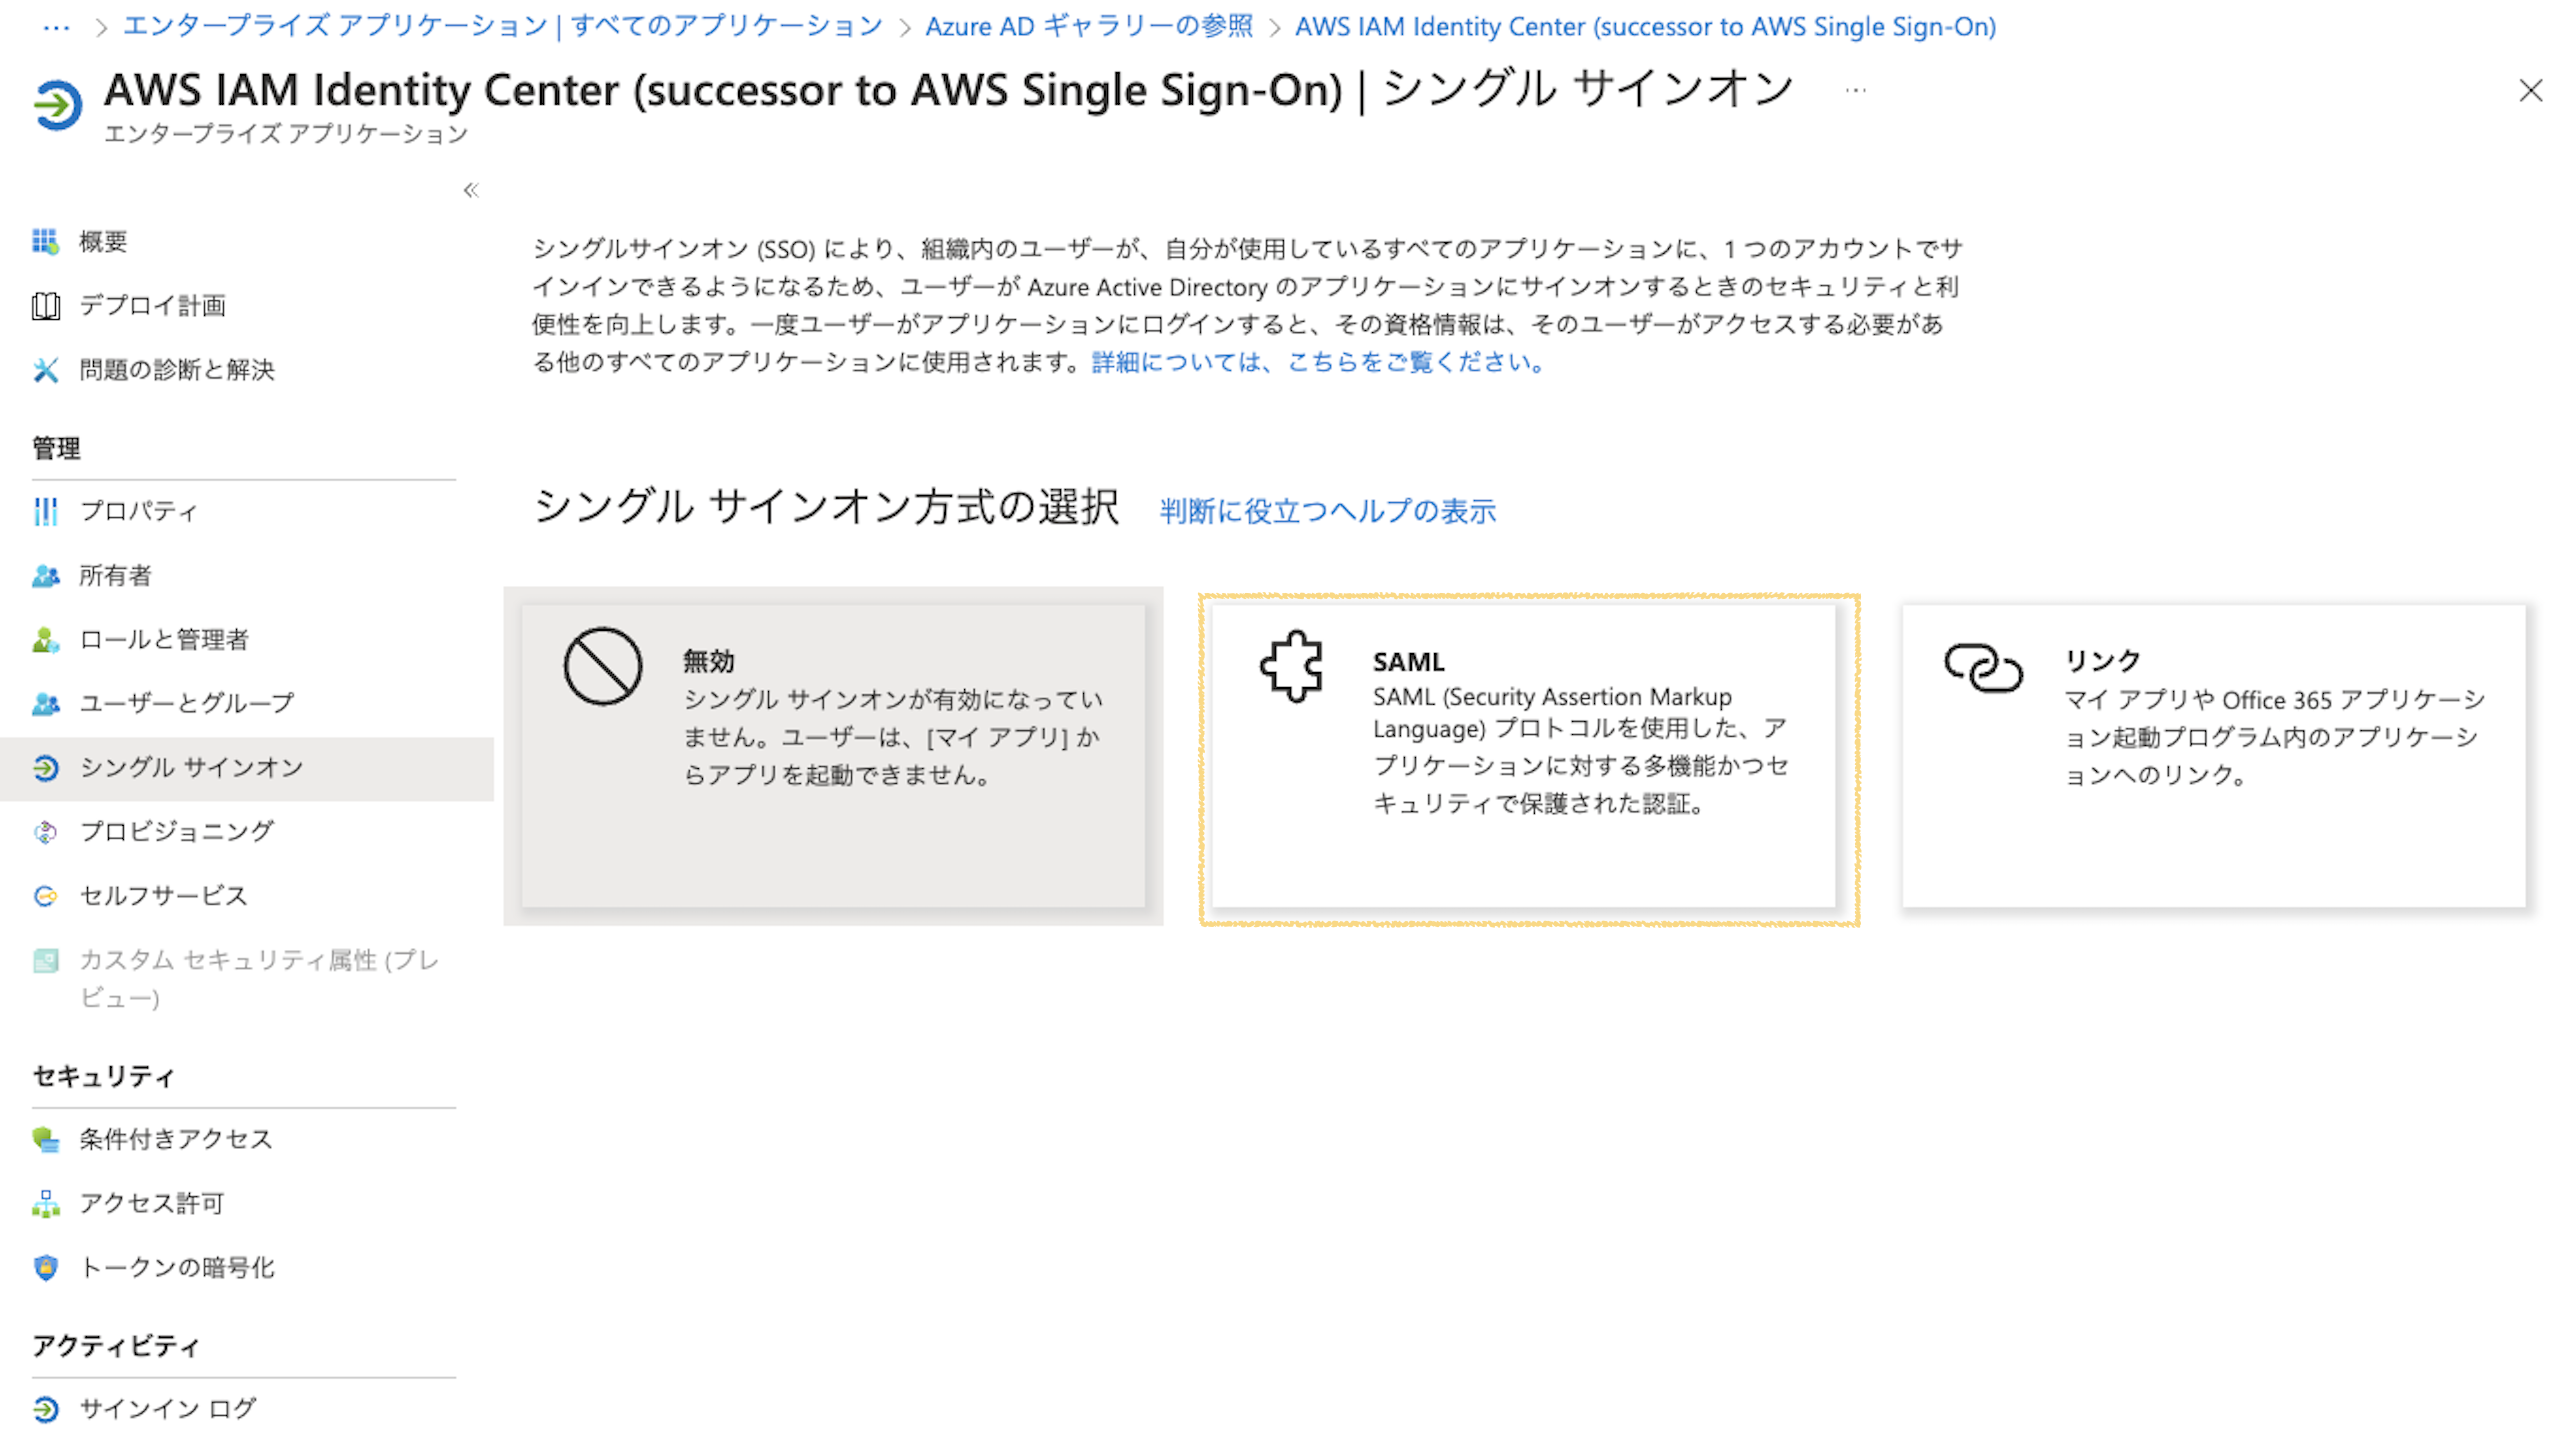
Task: Click the プロビジョニング sync icon
Action: [45, 832]
